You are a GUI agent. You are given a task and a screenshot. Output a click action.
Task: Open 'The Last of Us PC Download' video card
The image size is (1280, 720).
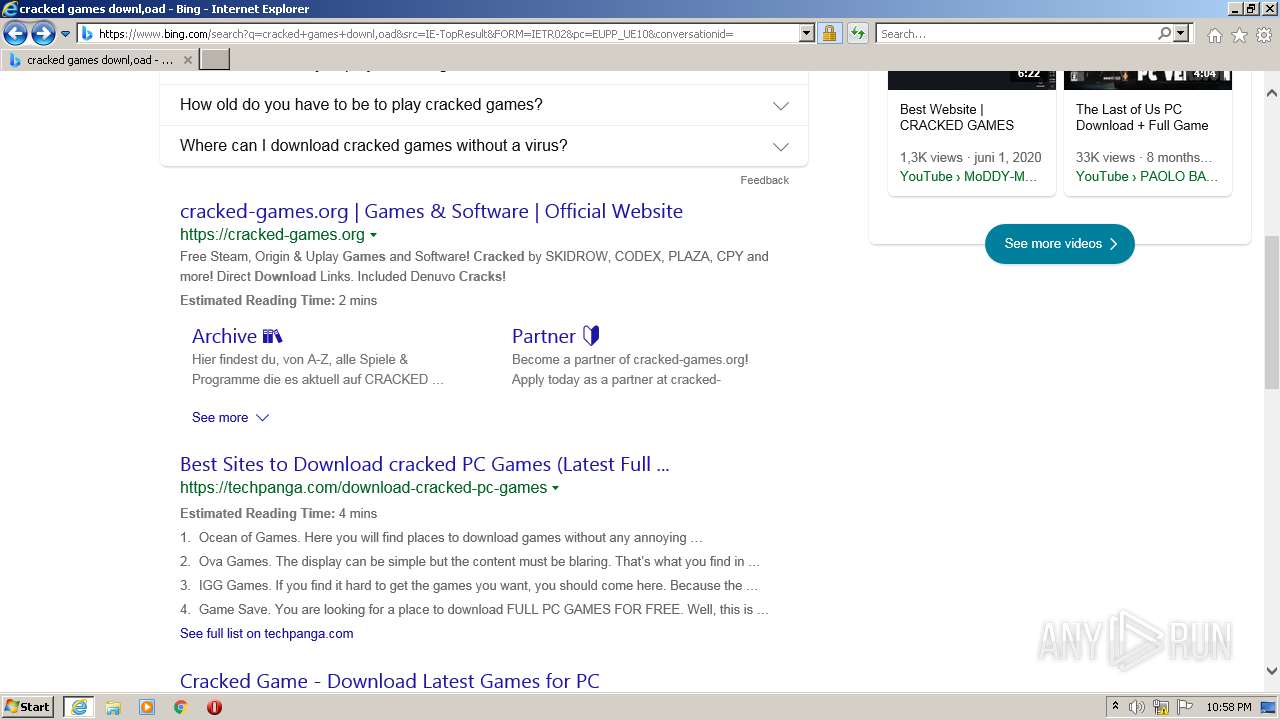pos(1148,133)
